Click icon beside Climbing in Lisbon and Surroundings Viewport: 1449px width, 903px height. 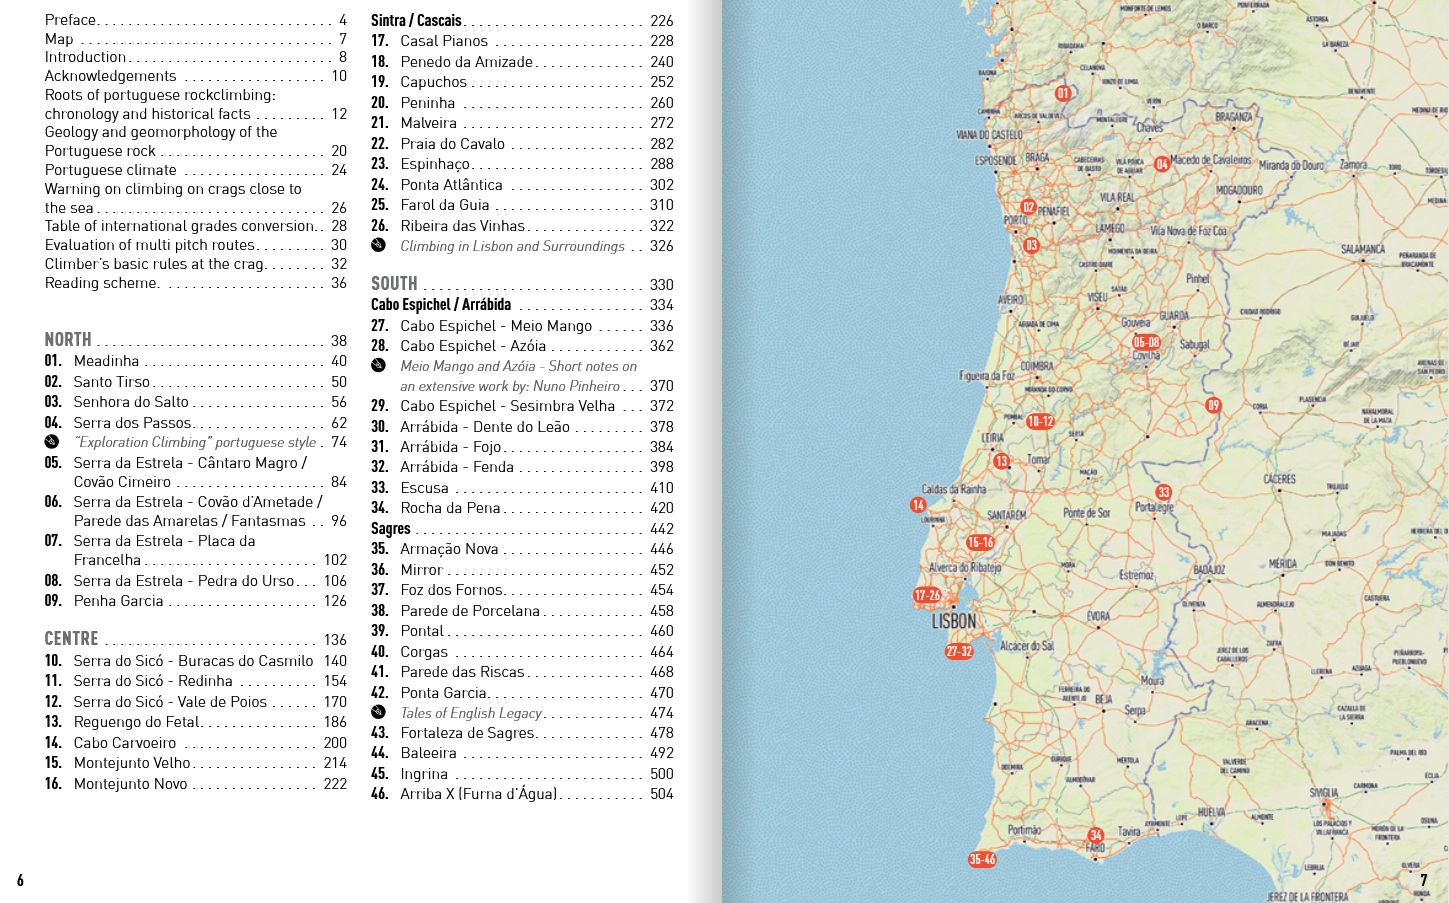pos(379,246)
